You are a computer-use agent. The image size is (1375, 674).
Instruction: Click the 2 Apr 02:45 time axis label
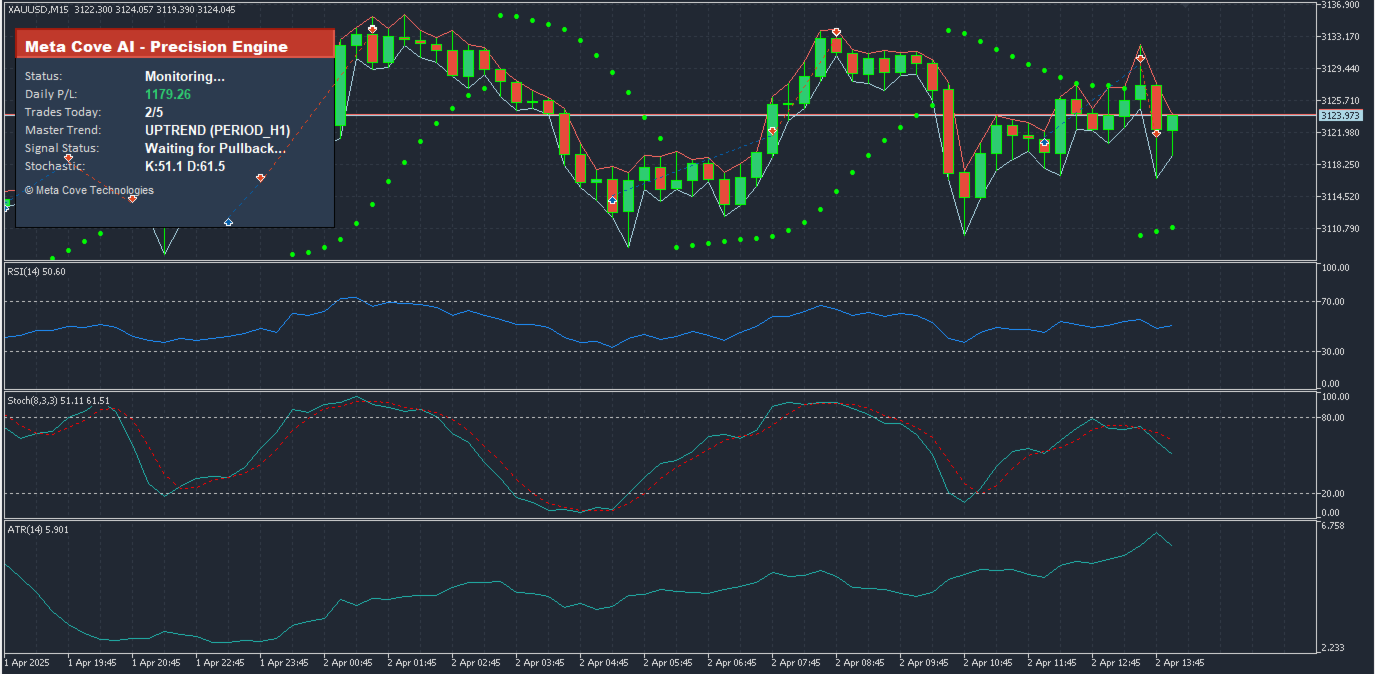pyautogui.click(x=476, y=662)
